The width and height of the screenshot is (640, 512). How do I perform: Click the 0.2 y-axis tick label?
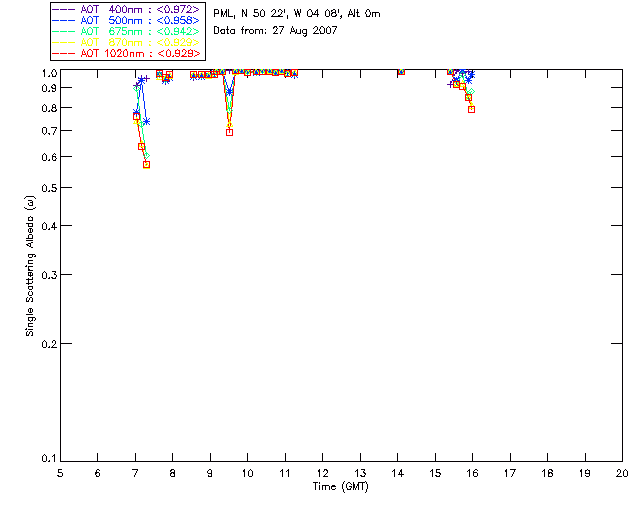click(x=49, y=344)
